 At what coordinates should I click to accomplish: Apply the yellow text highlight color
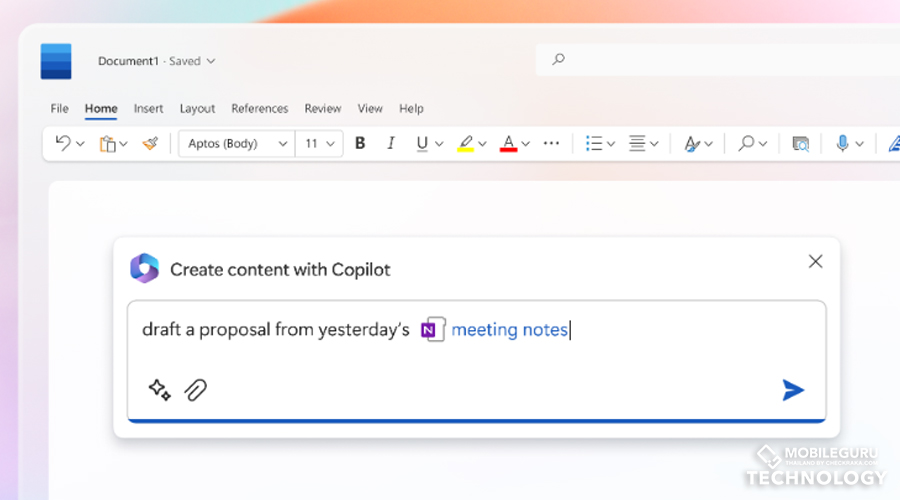click(x=465, y=144)
